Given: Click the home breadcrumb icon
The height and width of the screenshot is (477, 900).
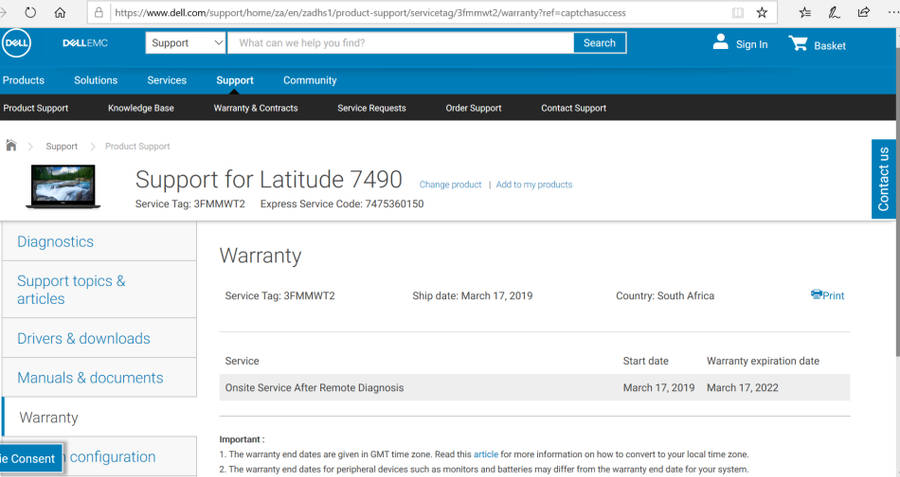Looking at the screenshot, I should click(11, 145).
